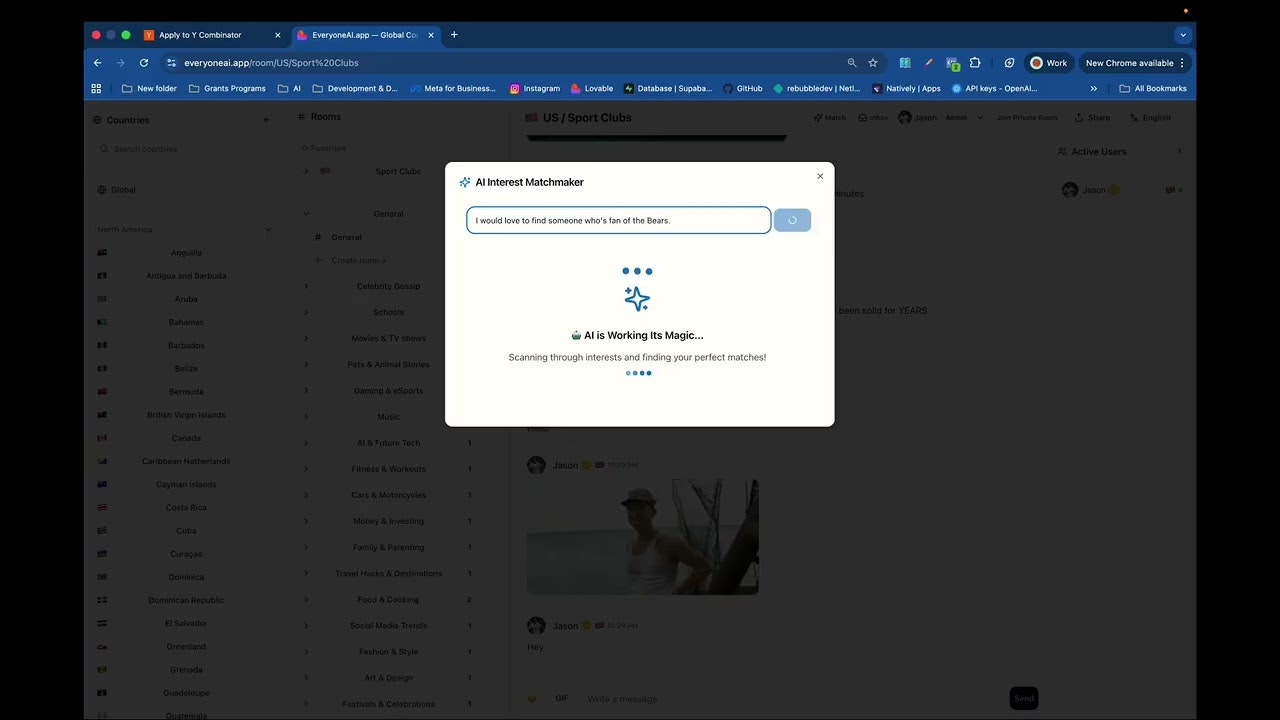Expand the Celebrity Gossip room category
1280x720 pixels.
306,286
